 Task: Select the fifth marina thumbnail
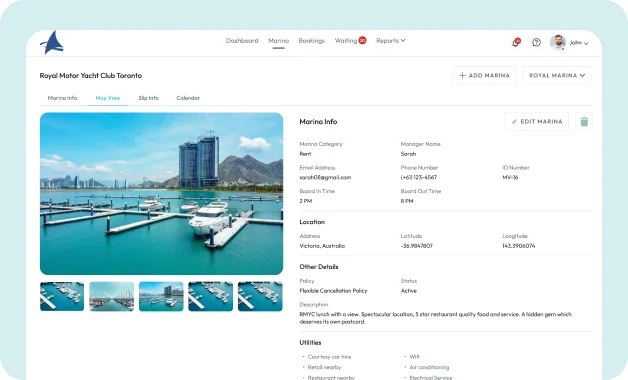(260, 296)
